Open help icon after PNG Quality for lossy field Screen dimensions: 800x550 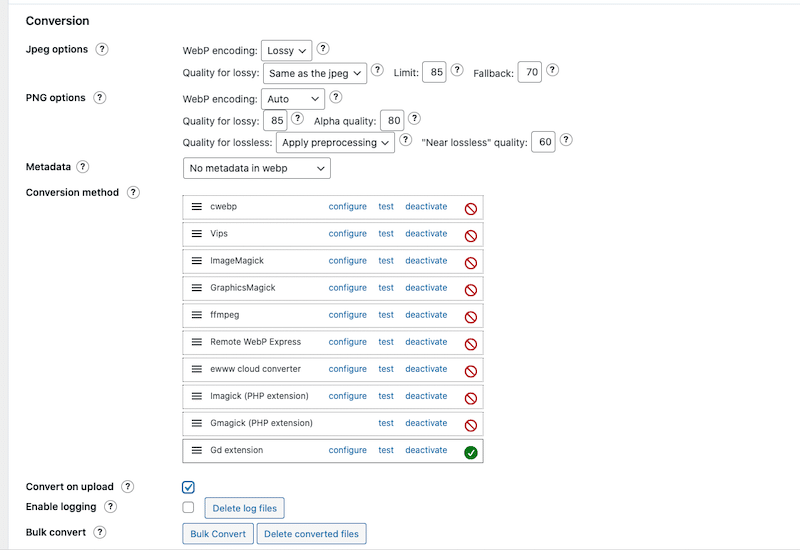point(297,119)
